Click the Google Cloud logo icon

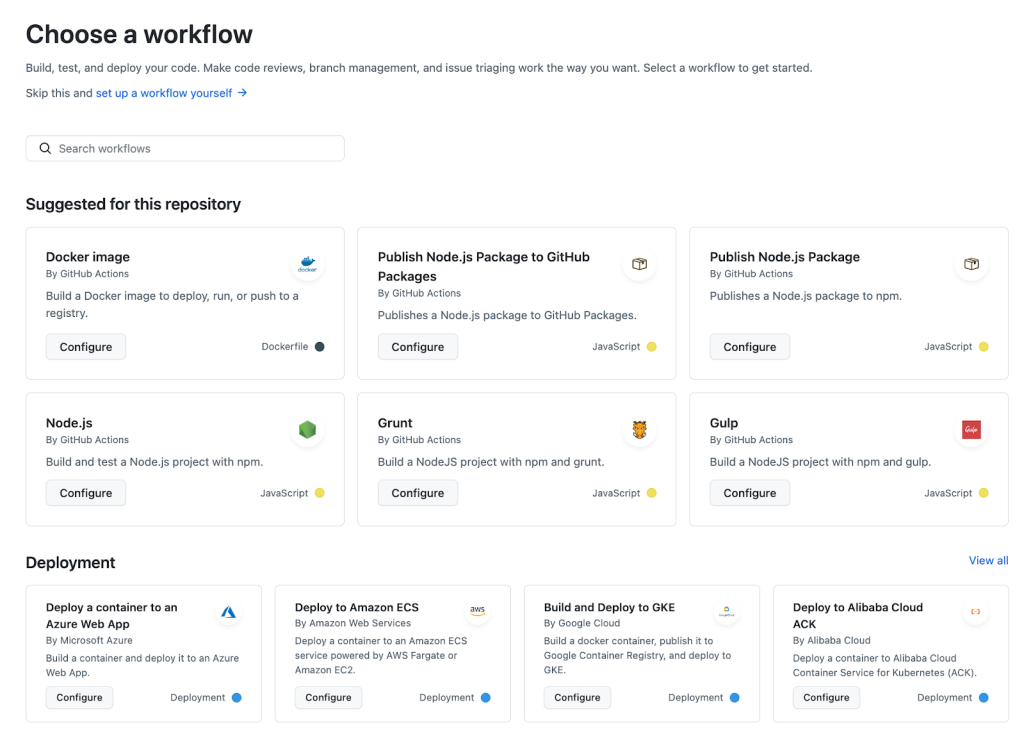click(x=726, y=612)
